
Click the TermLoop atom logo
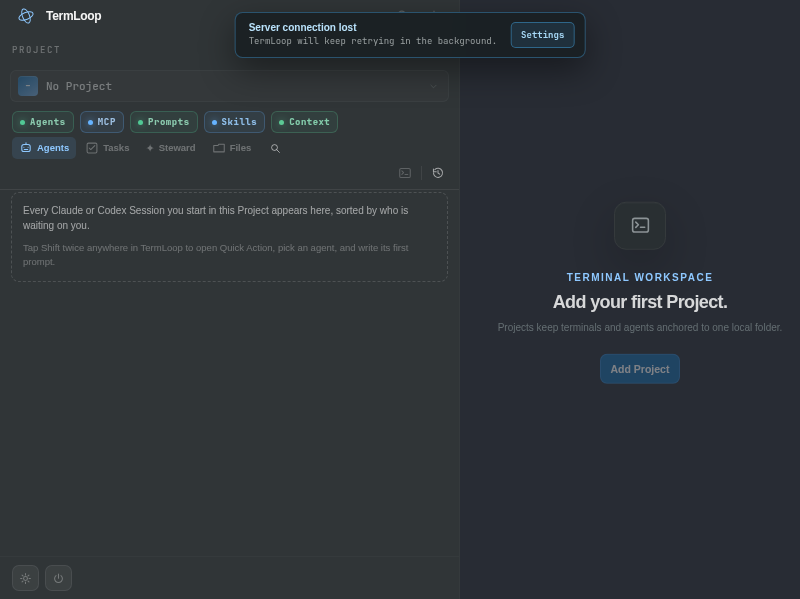click(x=26, y=16)
